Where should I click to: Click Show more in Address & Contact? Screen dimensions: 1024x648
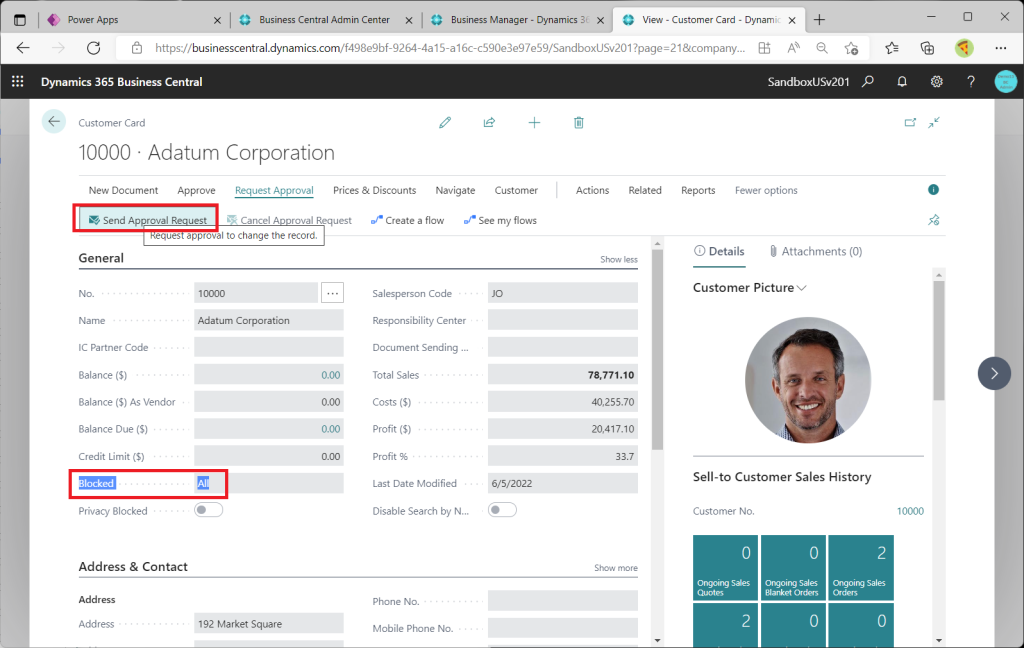[615, 568]
